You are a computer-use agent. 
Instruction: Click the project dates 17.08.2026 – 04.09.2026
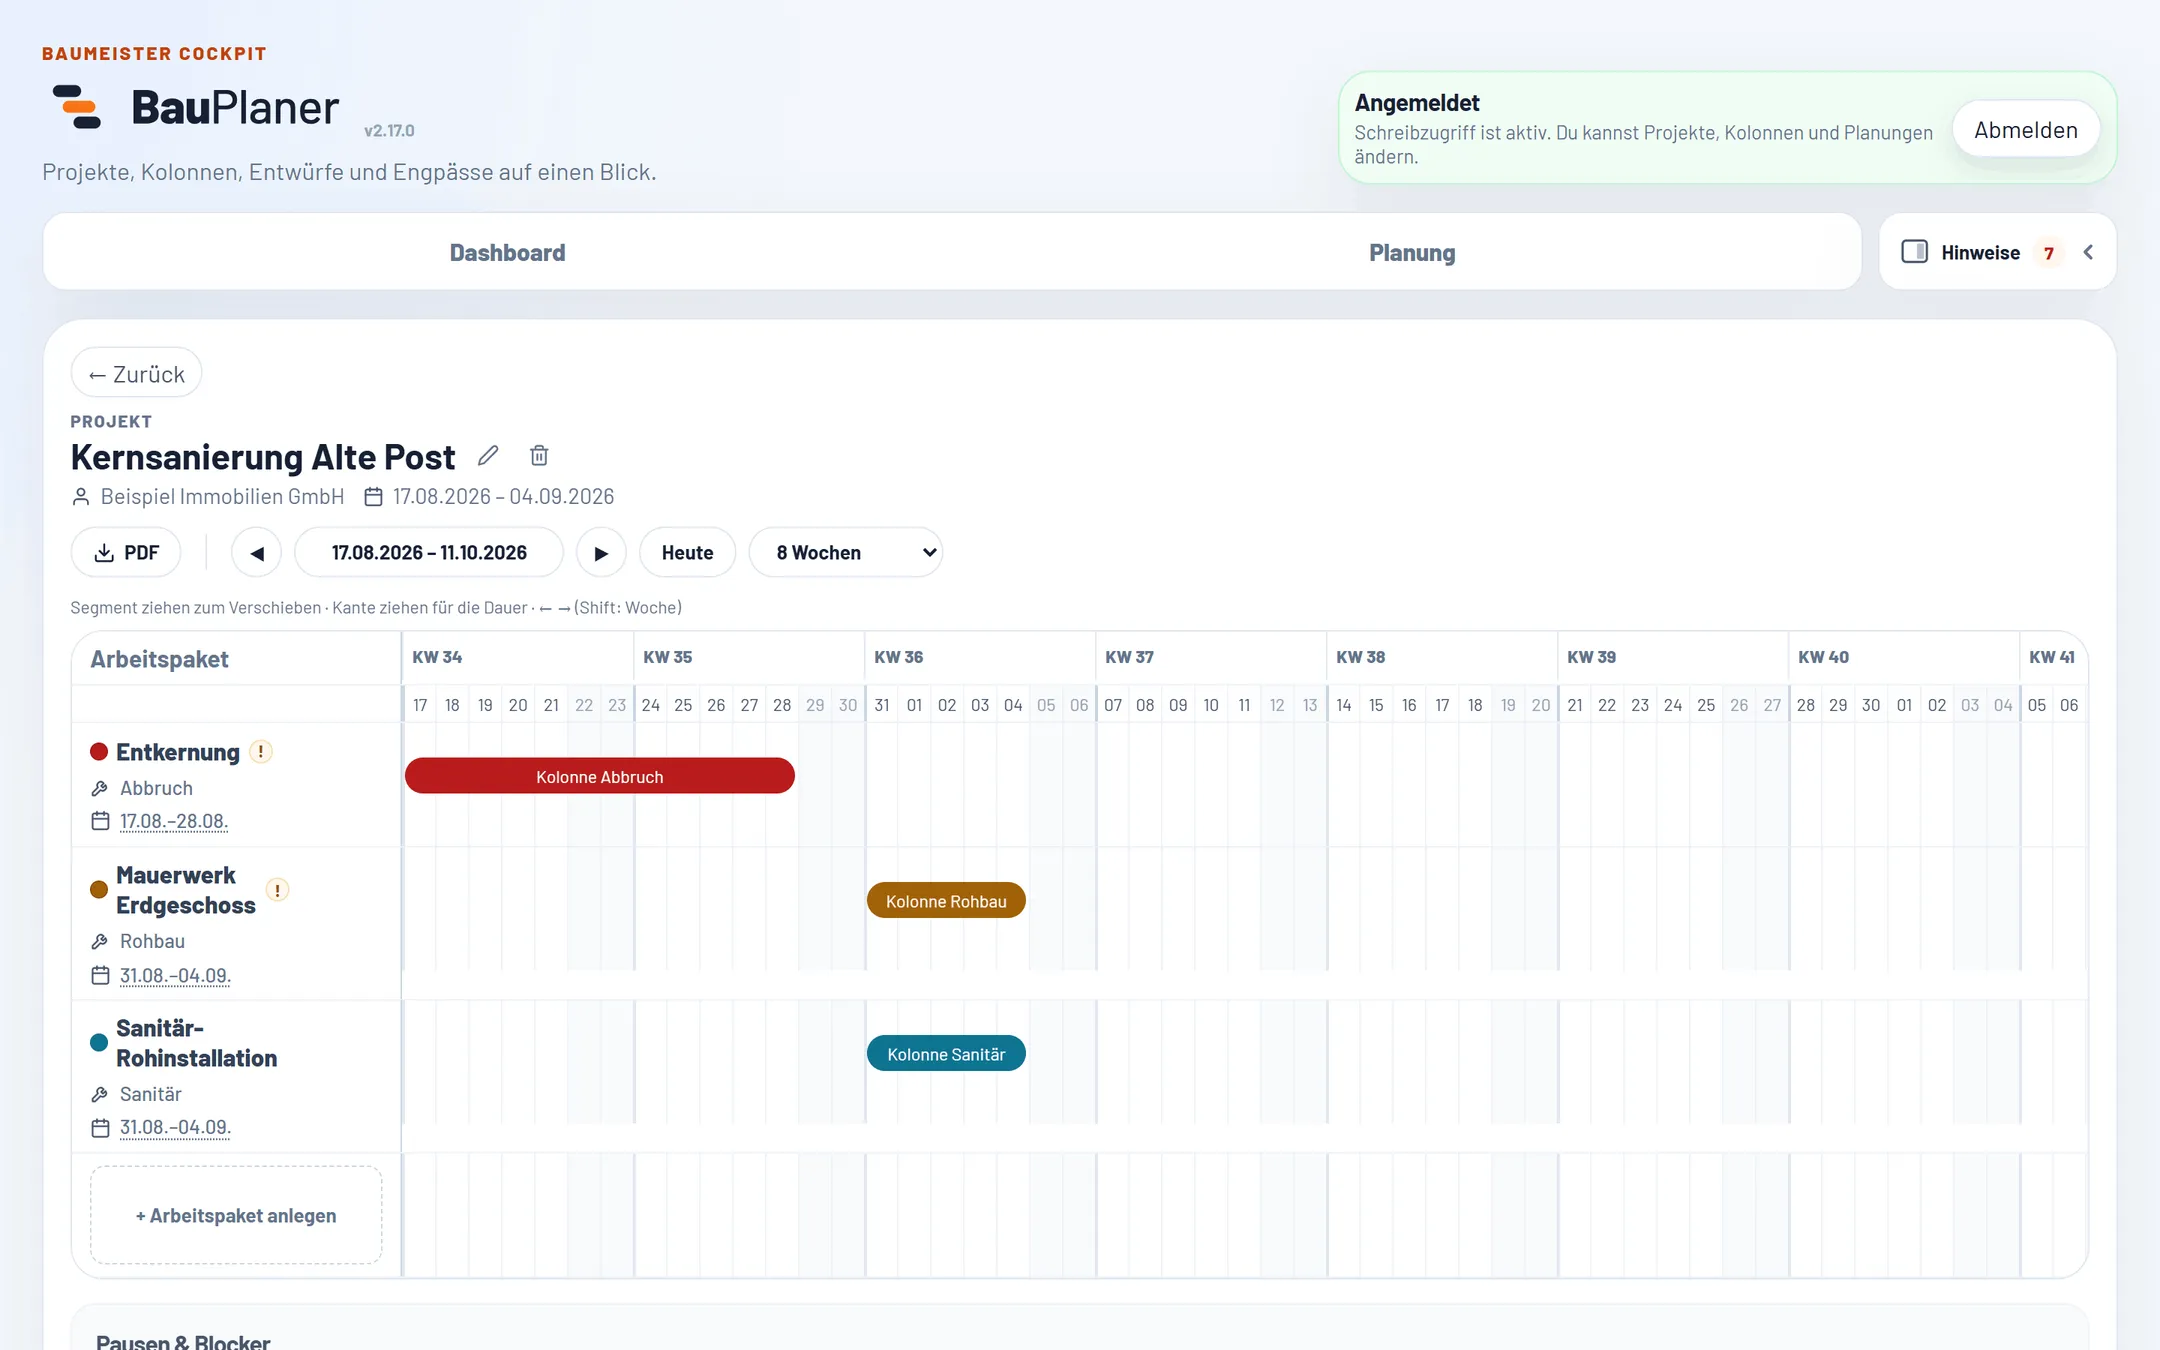click(x=503, y=497)
